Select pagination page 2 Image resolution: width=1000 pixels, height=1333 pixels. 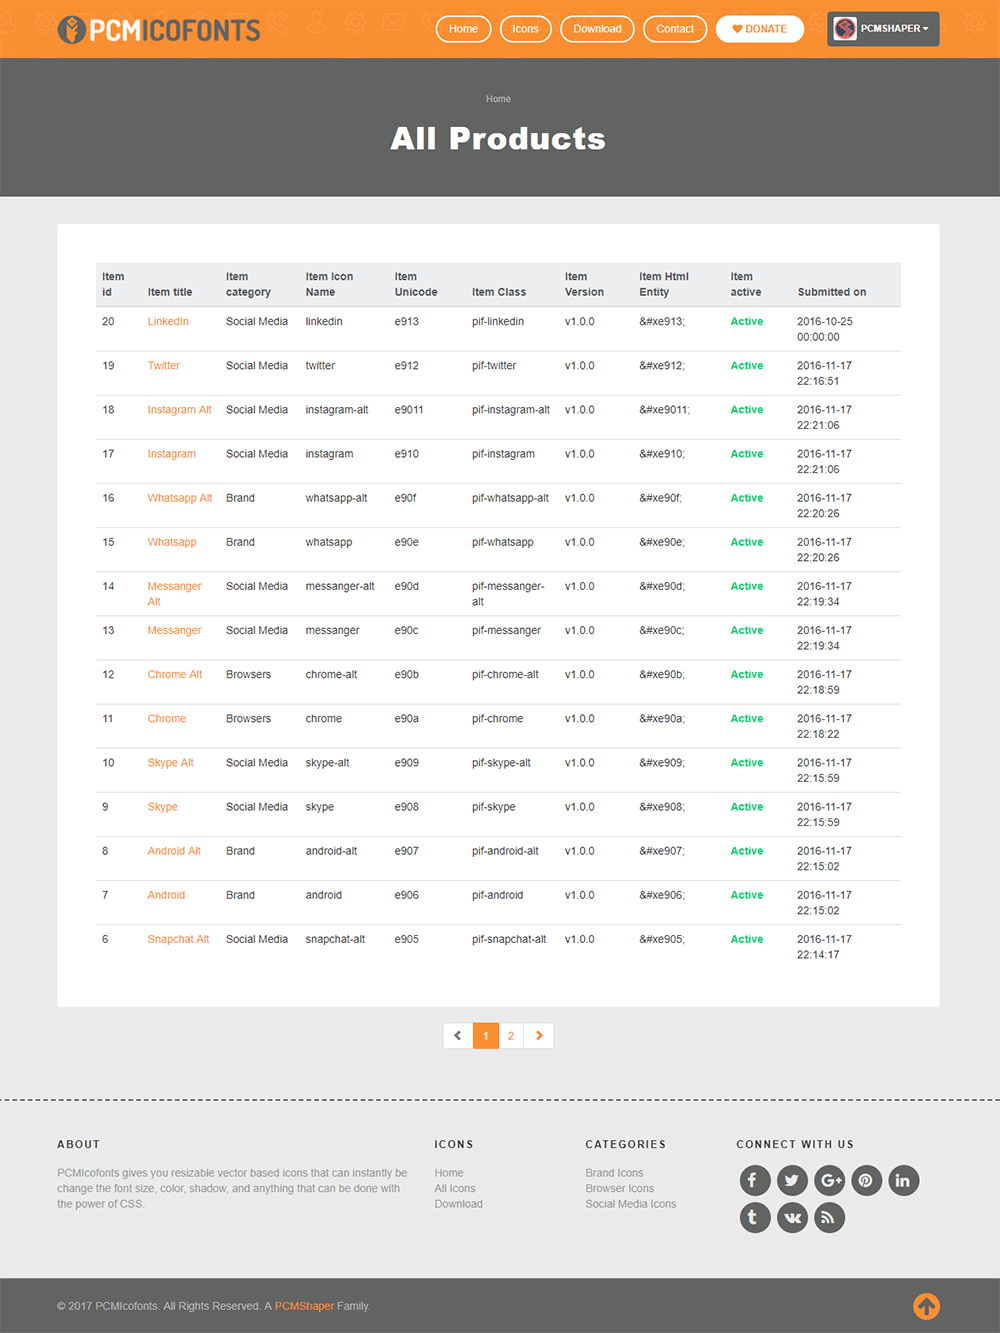pyautogui.click(x=511, y=1035)
